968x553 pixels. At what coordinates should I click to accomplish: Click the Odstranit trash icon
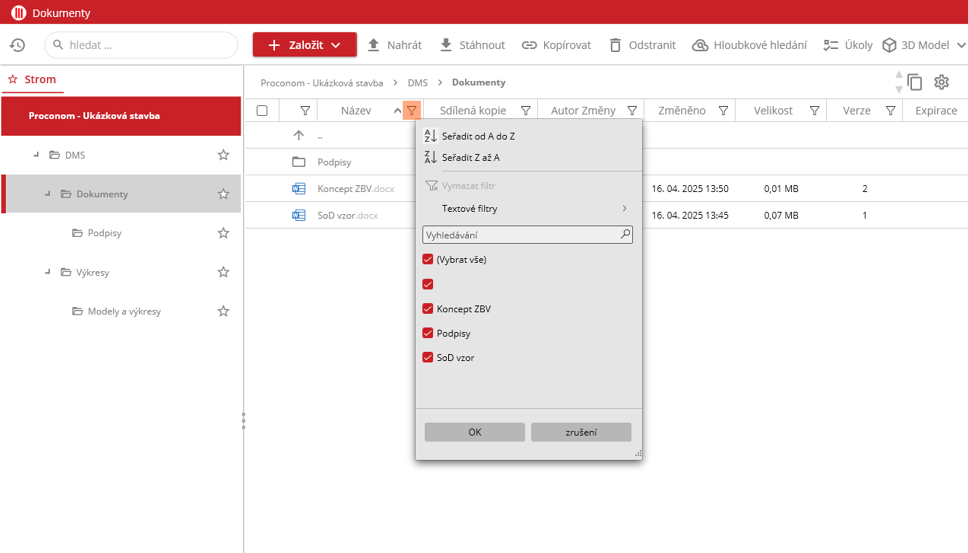[x=615, y=45]
